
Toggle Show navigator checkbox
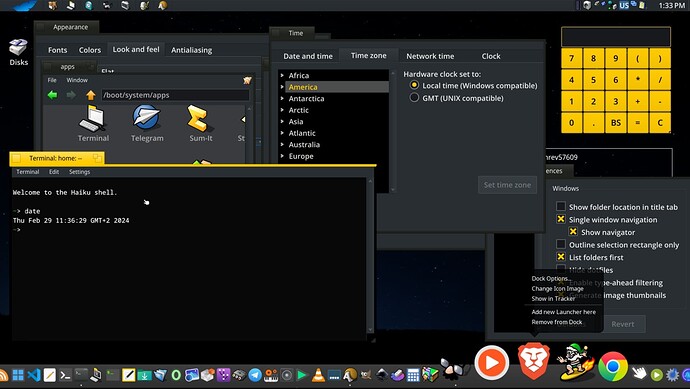coord(573,231)
